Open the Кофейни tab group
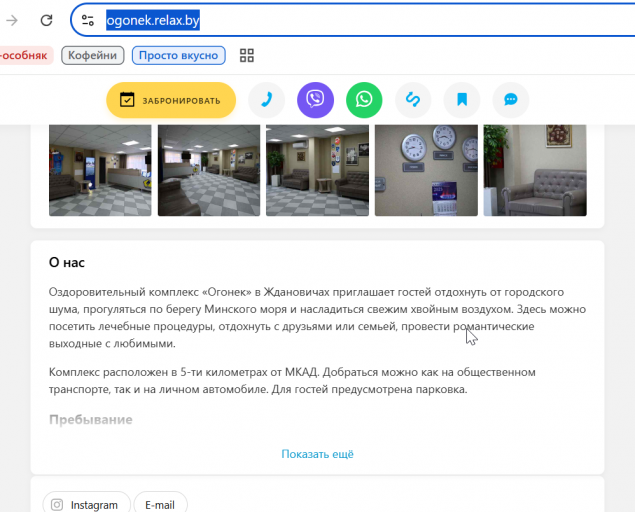The width and height of the screenshot is (635, 512). (x=93, y=55)
